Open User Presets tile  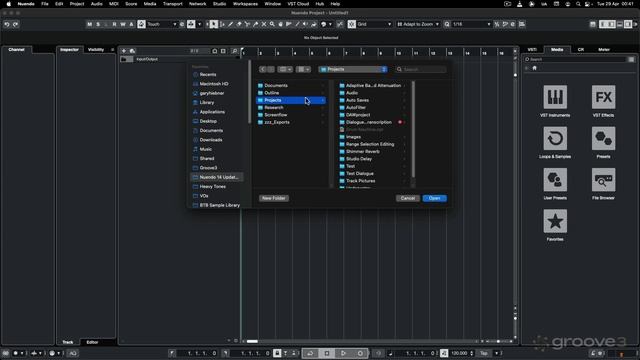[555, 180]
